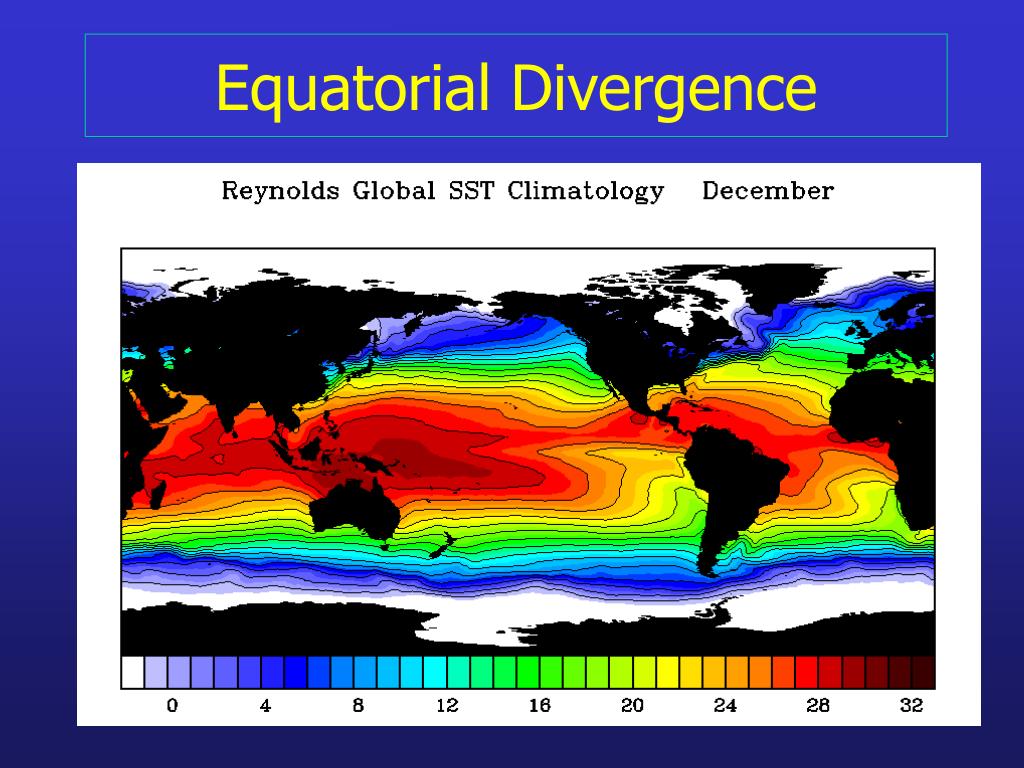This screenshot has width=1024, height=768.
Task: Click the '16' color scale label
Action: 539,705
